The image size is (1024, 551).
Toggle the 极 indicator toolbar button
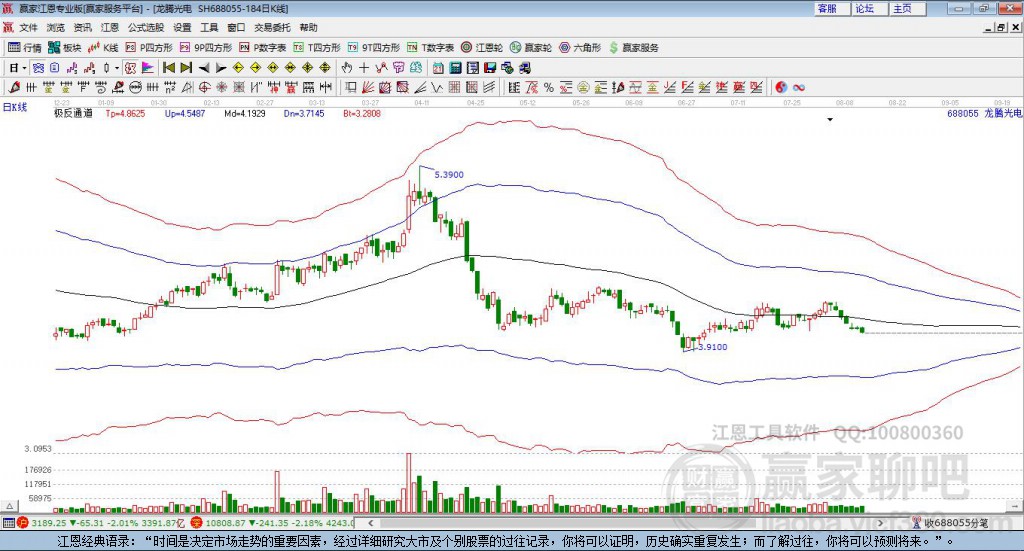tap(130, 67)
